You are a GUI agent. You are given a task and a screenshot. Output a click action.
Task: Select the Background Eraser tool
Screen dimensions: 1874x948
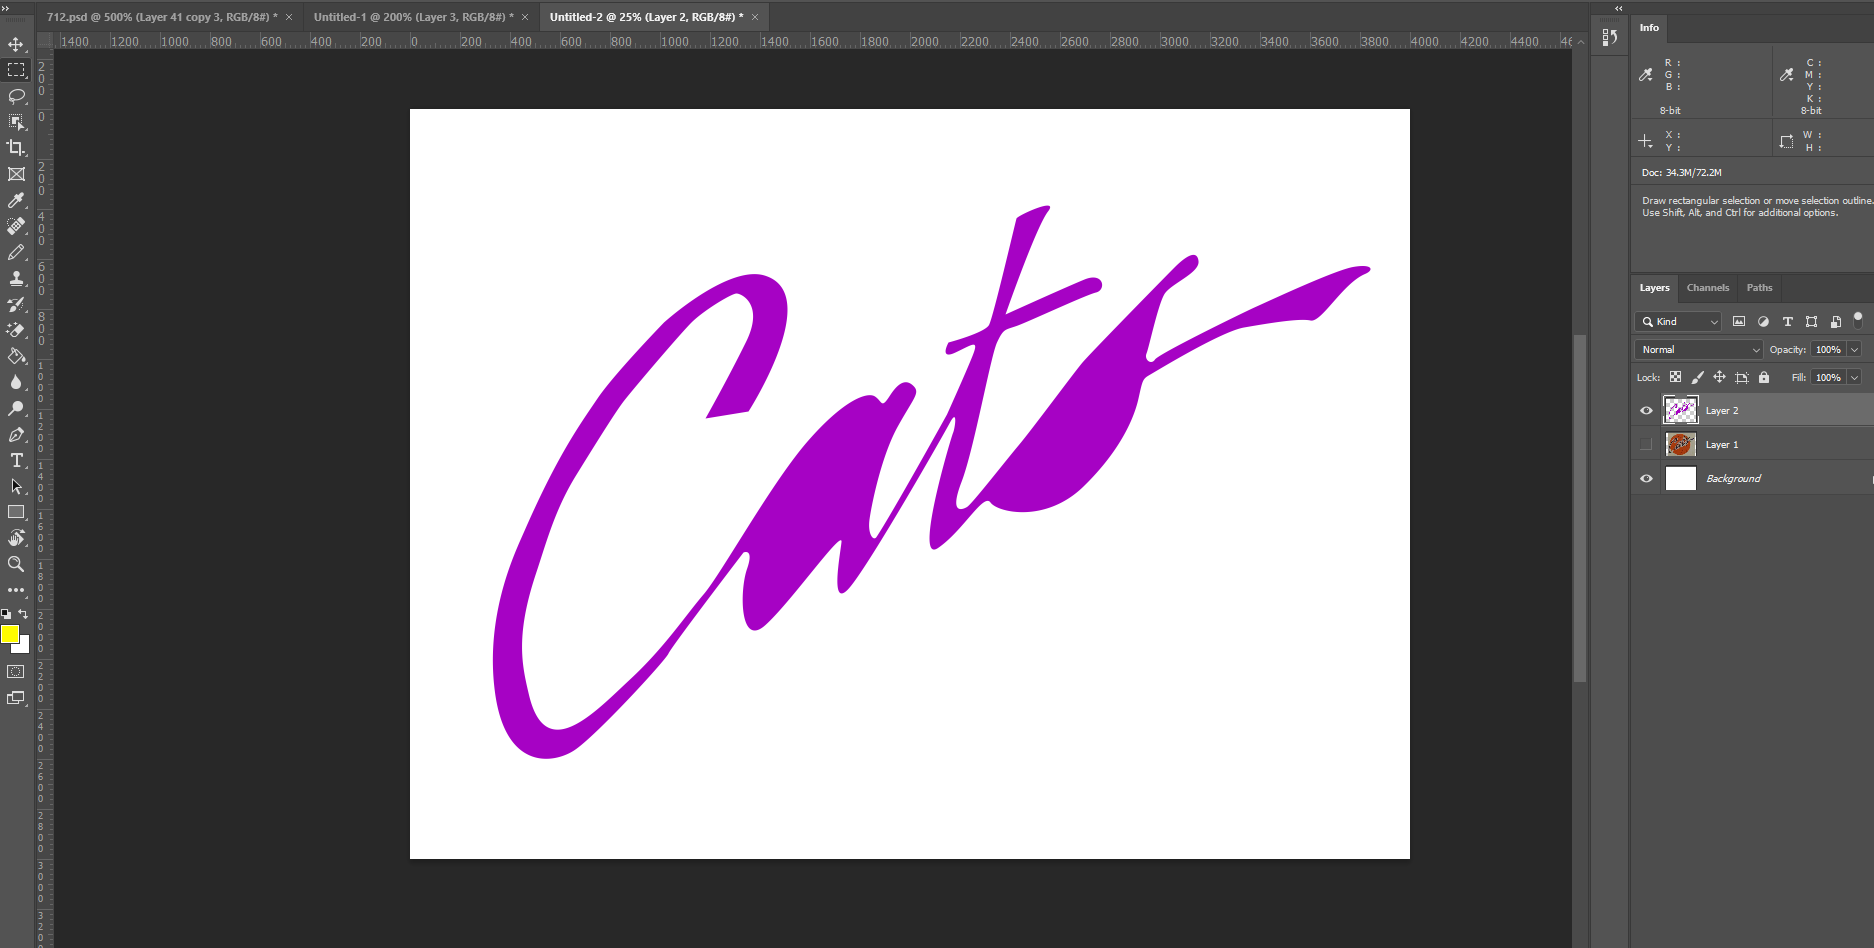(x=16, y=330)
